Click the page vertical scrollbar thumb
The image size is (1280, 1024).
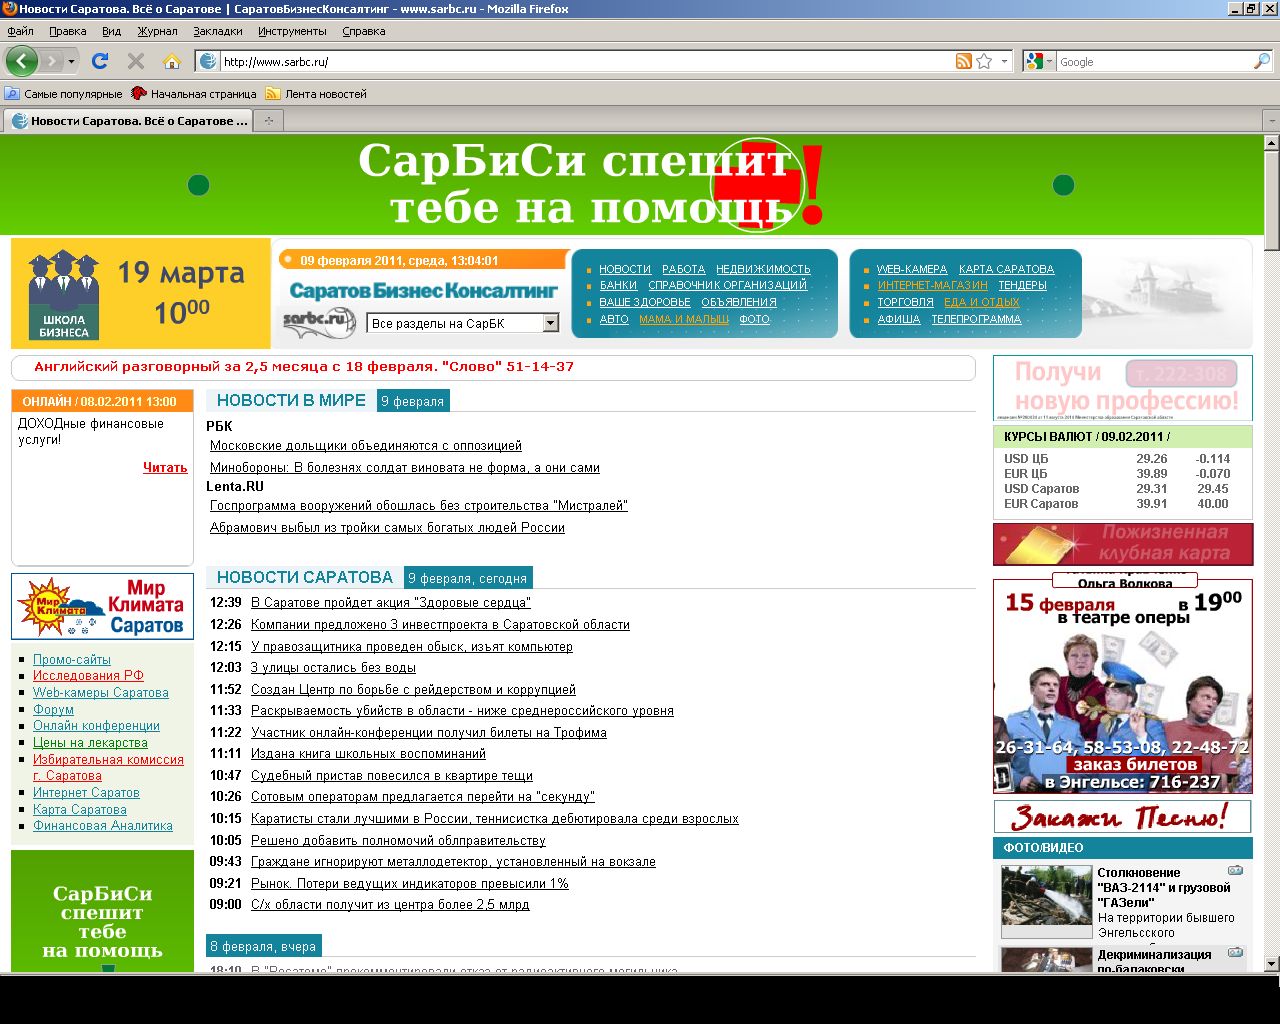pos(1271,200)
